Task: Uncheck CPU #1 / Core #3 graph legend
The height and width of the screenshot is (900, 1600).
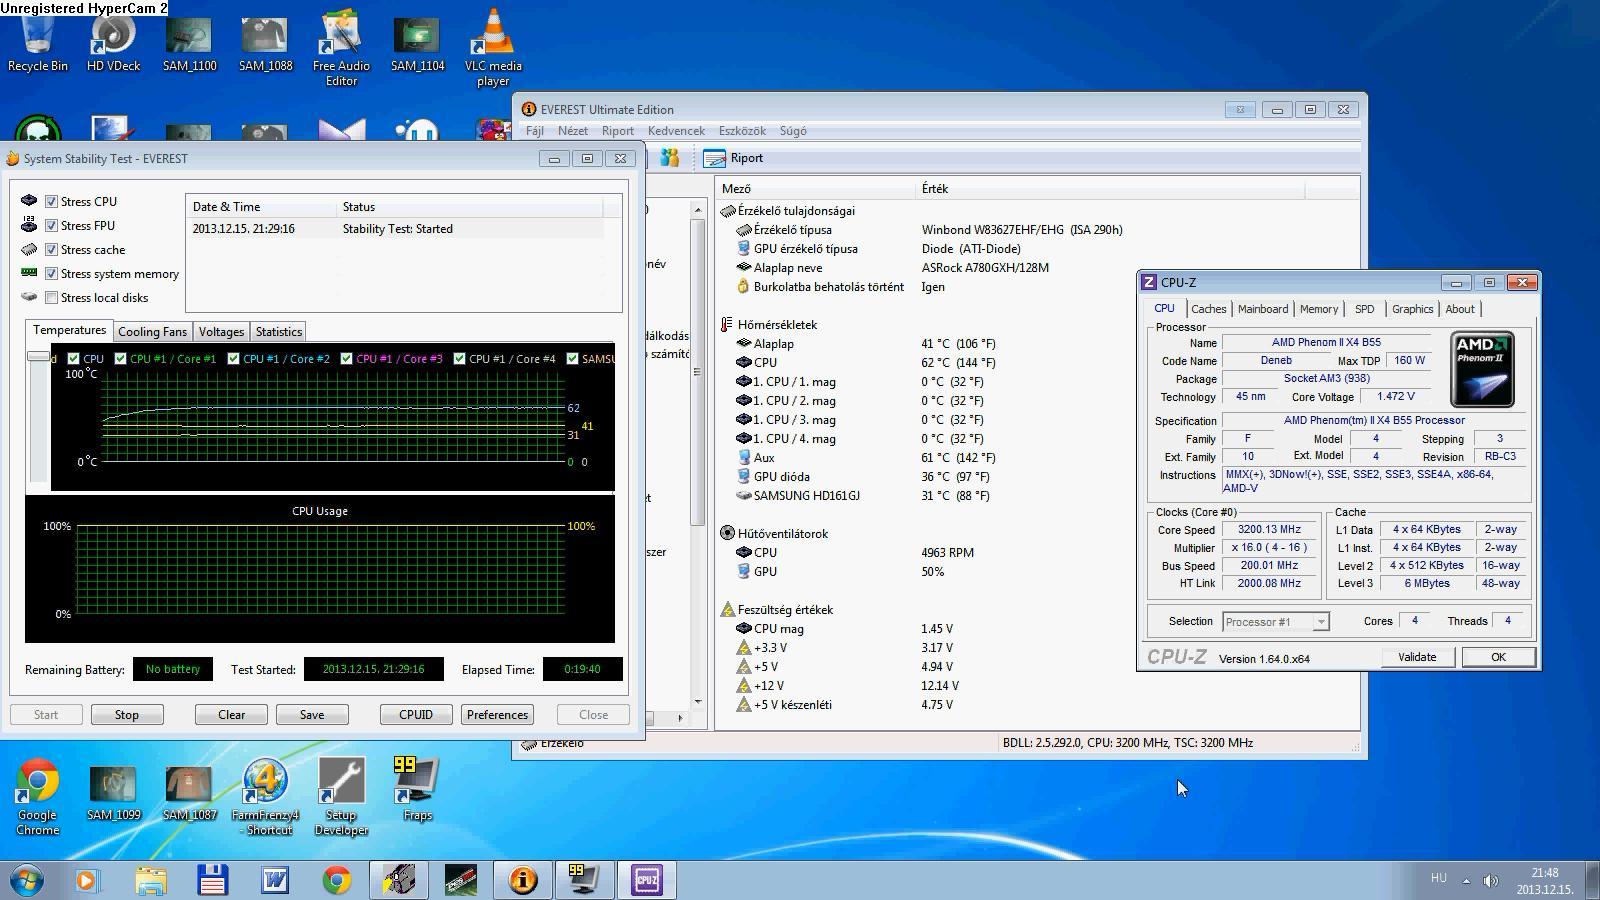Action: [347, 359]
